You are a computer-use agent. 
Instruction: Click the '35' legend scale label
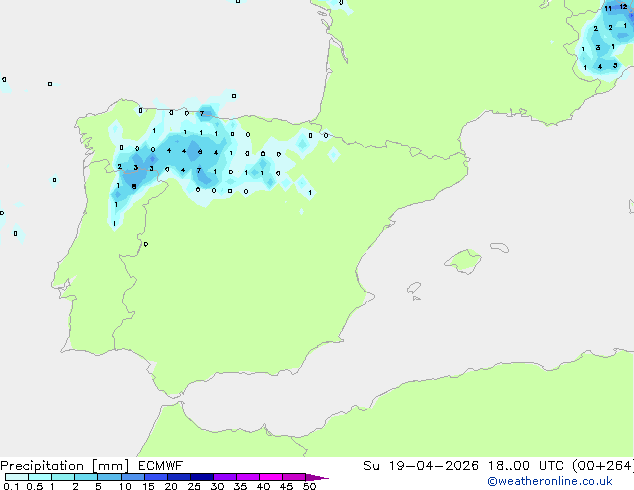click(x=240, y=486)
